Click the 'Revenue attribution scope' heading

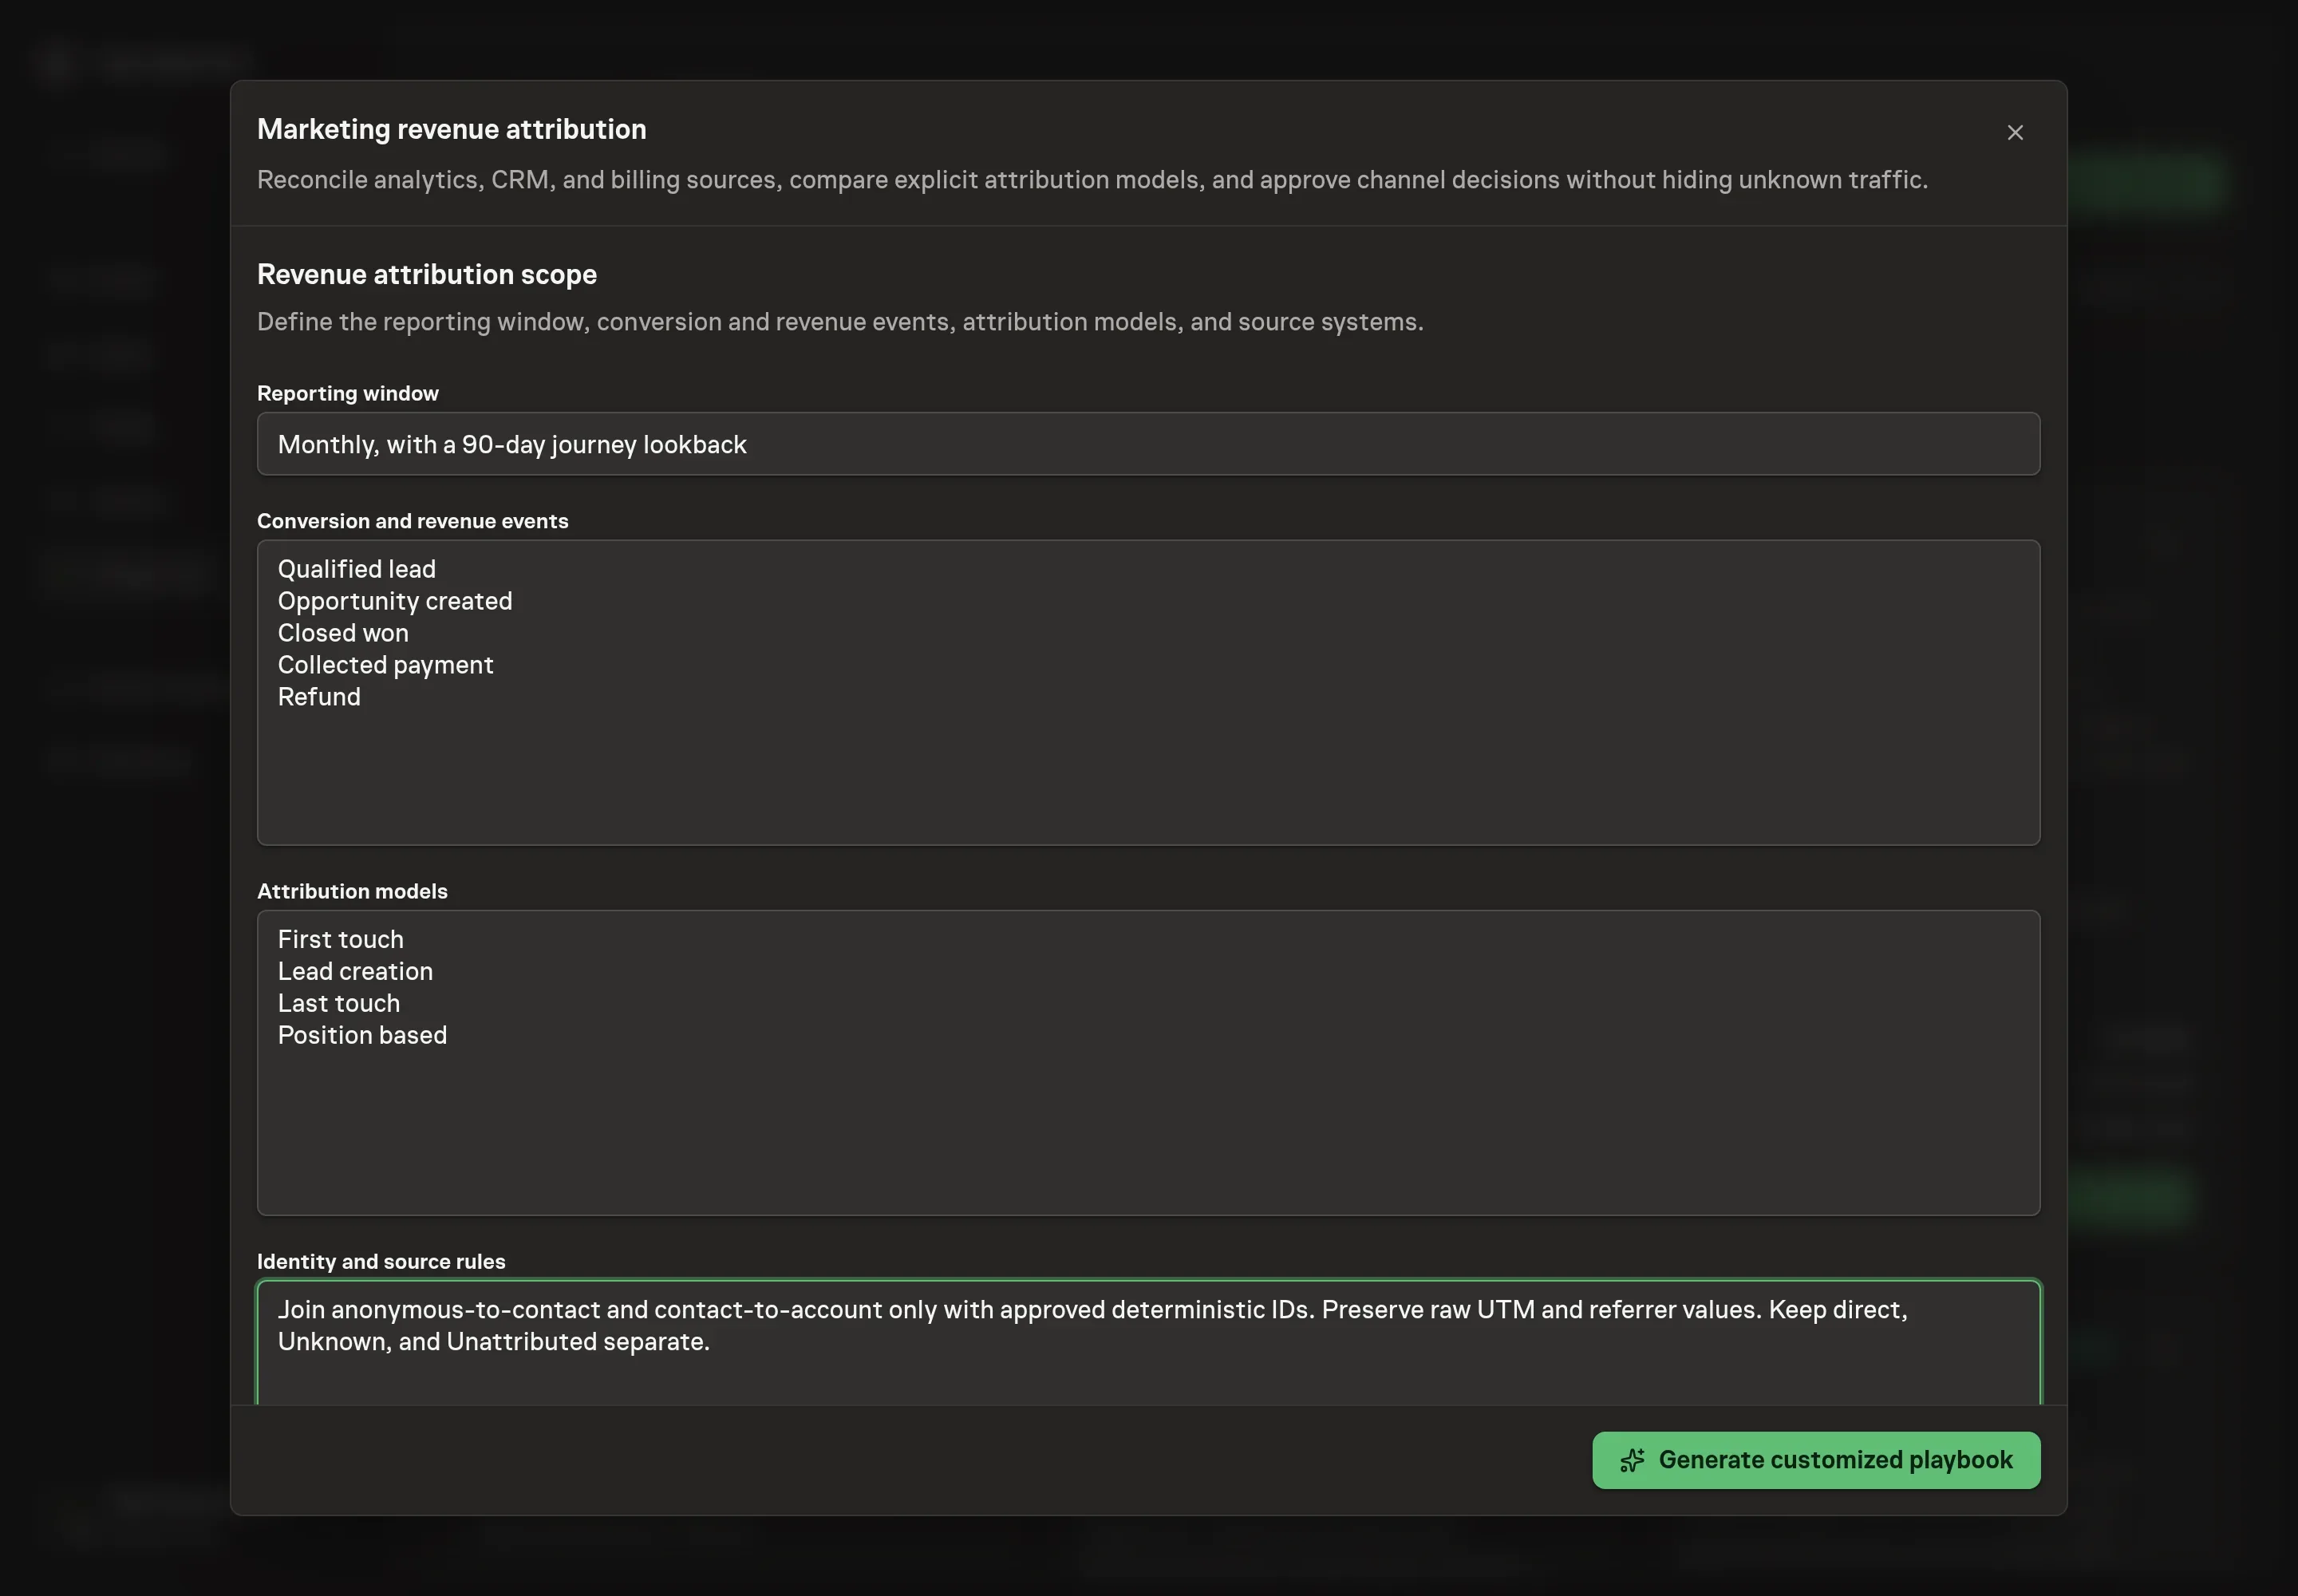(427, 274)
